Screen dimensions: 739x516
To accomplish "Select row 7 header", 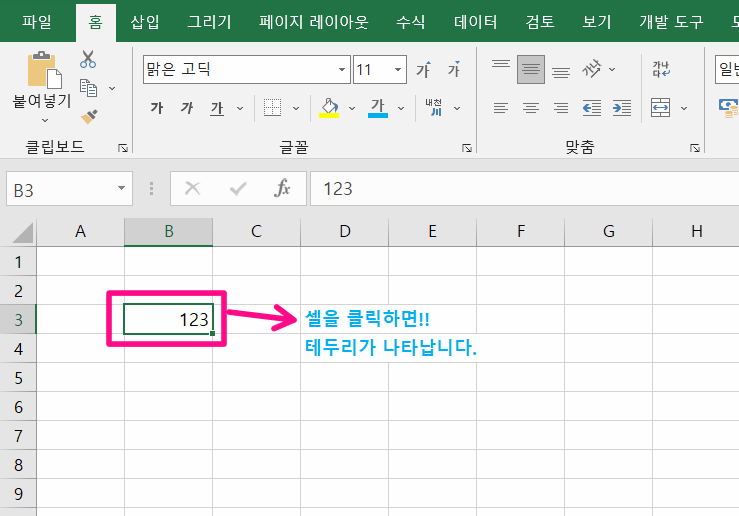I will point(18,435).
